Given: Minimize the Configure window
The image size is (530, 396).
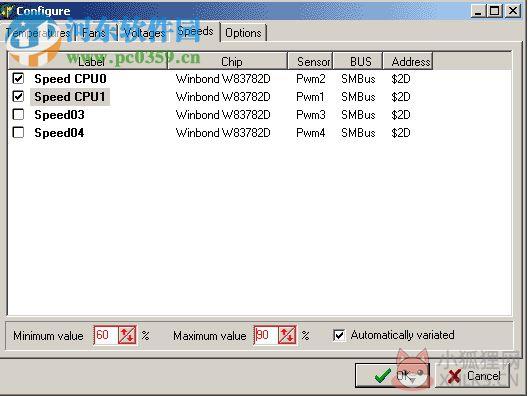Looking at the screenshot, I should 478,11.
